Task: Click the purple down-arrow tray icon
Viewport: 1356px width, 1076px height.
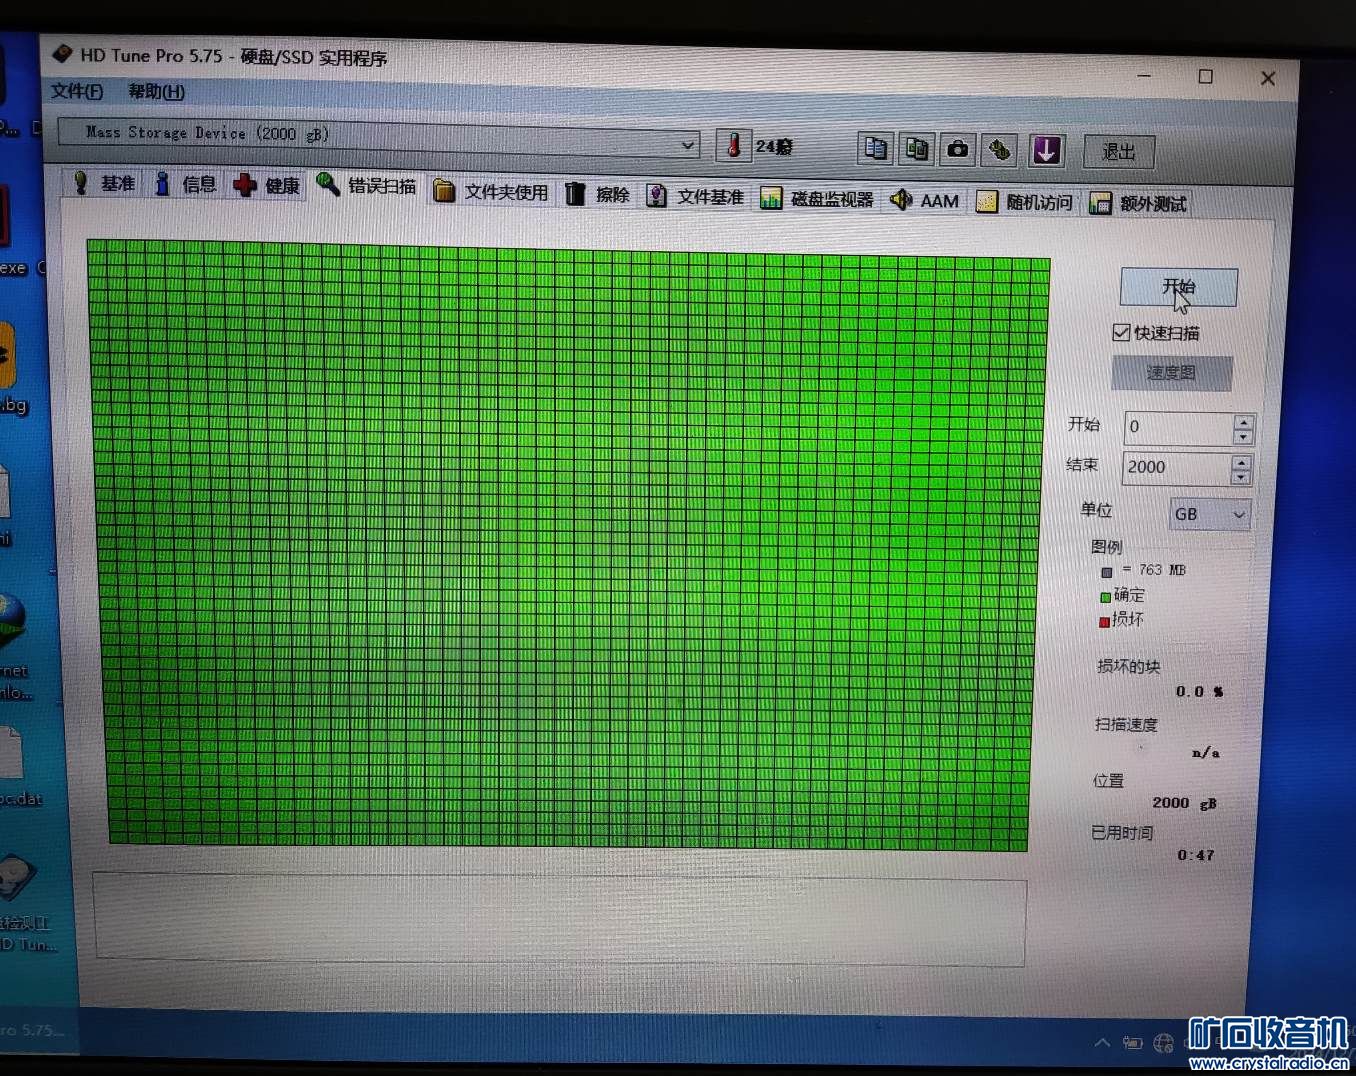Action: [1046, 151]
